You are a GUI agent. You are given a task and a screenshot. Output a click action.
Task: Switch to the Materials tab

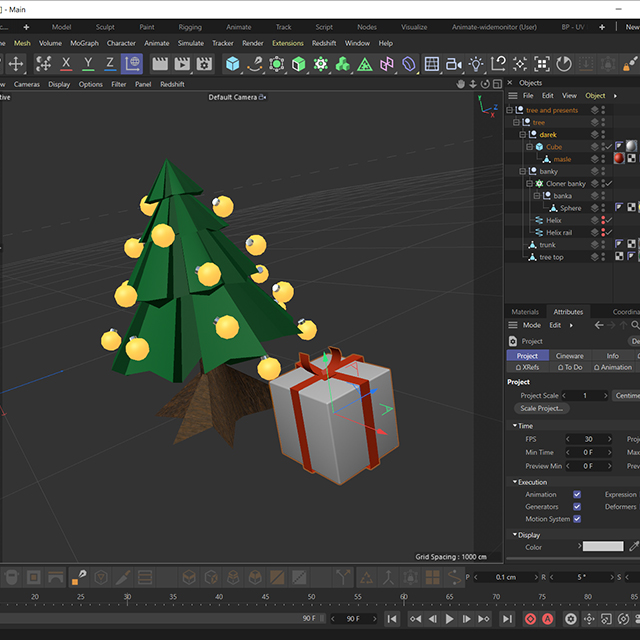[x=525, y=312]
